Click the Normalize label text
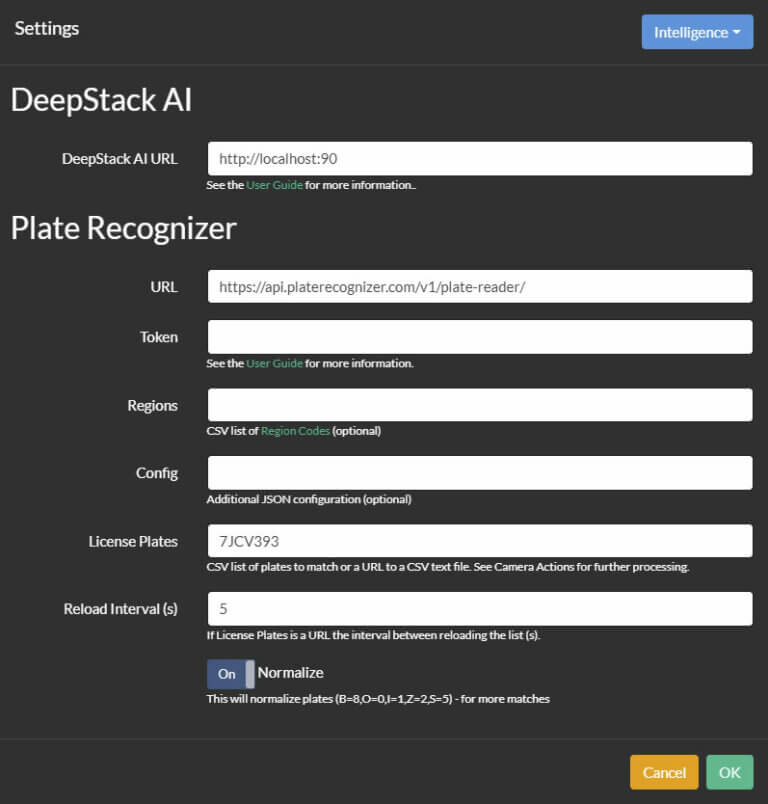The height and width of the screenshot is (804, 768). click(290, 673)
